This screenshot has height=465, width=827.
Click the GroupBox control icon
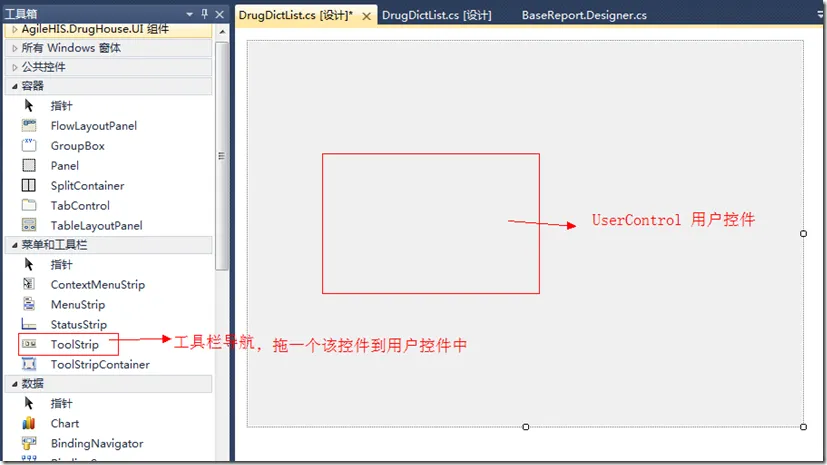(x=29, y=146)
